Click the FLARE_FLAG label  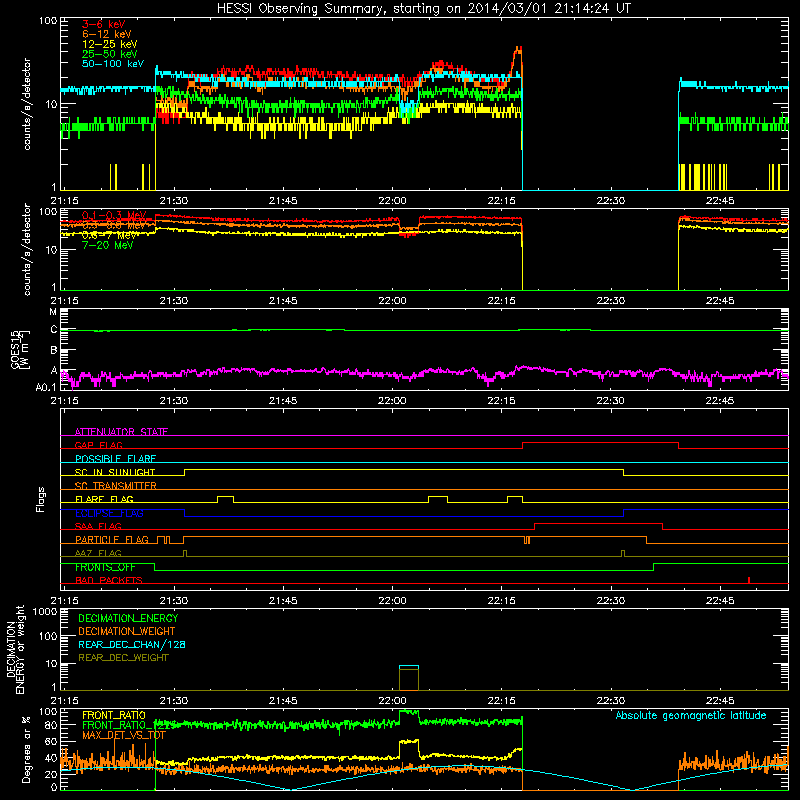tap(104, 499)
